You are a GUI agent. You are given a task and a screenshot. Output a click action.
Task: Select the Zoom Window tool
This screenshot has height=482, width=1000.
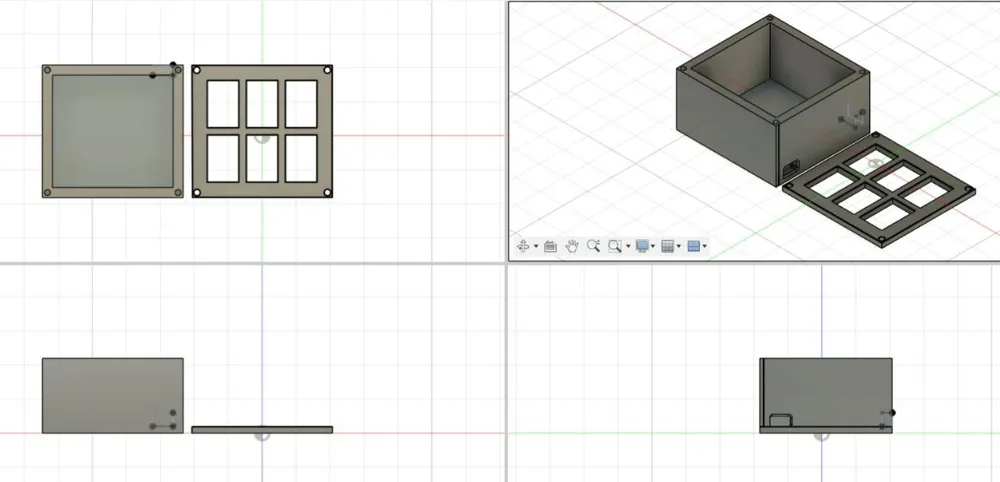tap(615, 246)
